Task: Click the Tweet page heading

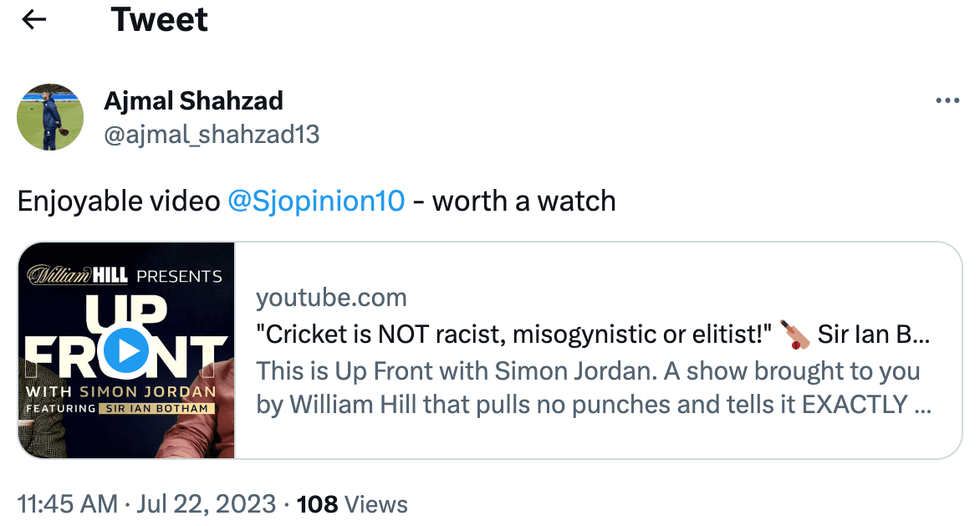Action: point(159,20)
